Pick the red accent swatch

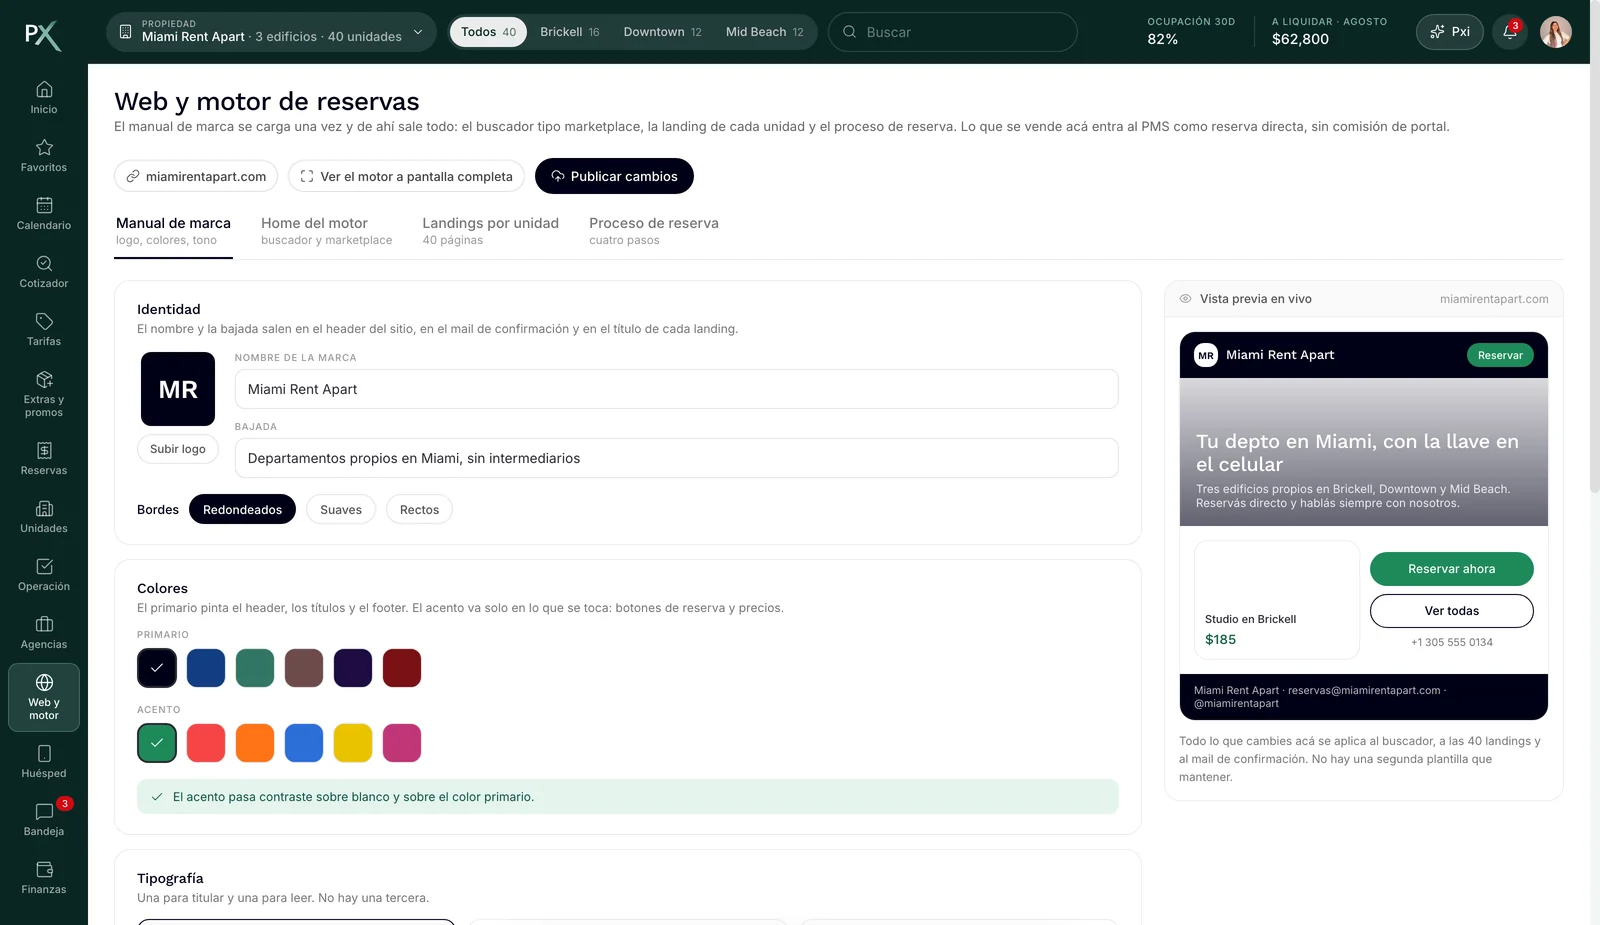point(206,743)
